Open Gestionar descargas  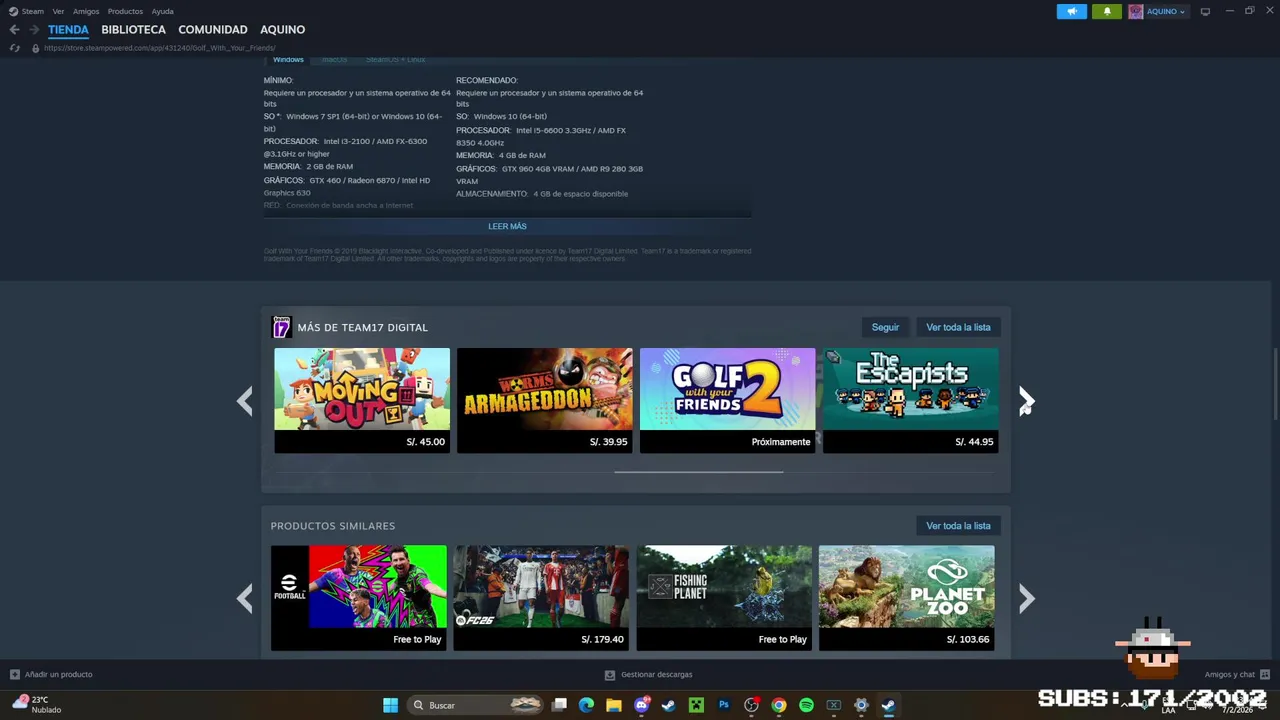649,675
